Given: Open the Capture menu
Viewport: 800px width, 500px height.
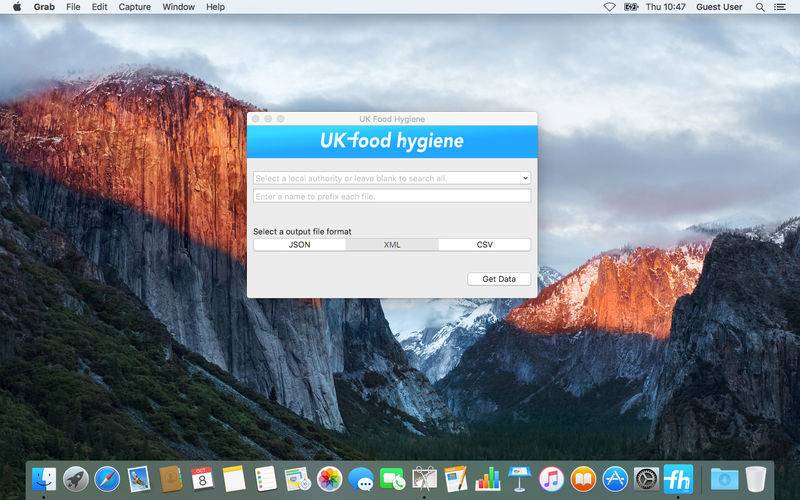Looking at the screenshot, I should click(x=135, y=7).
